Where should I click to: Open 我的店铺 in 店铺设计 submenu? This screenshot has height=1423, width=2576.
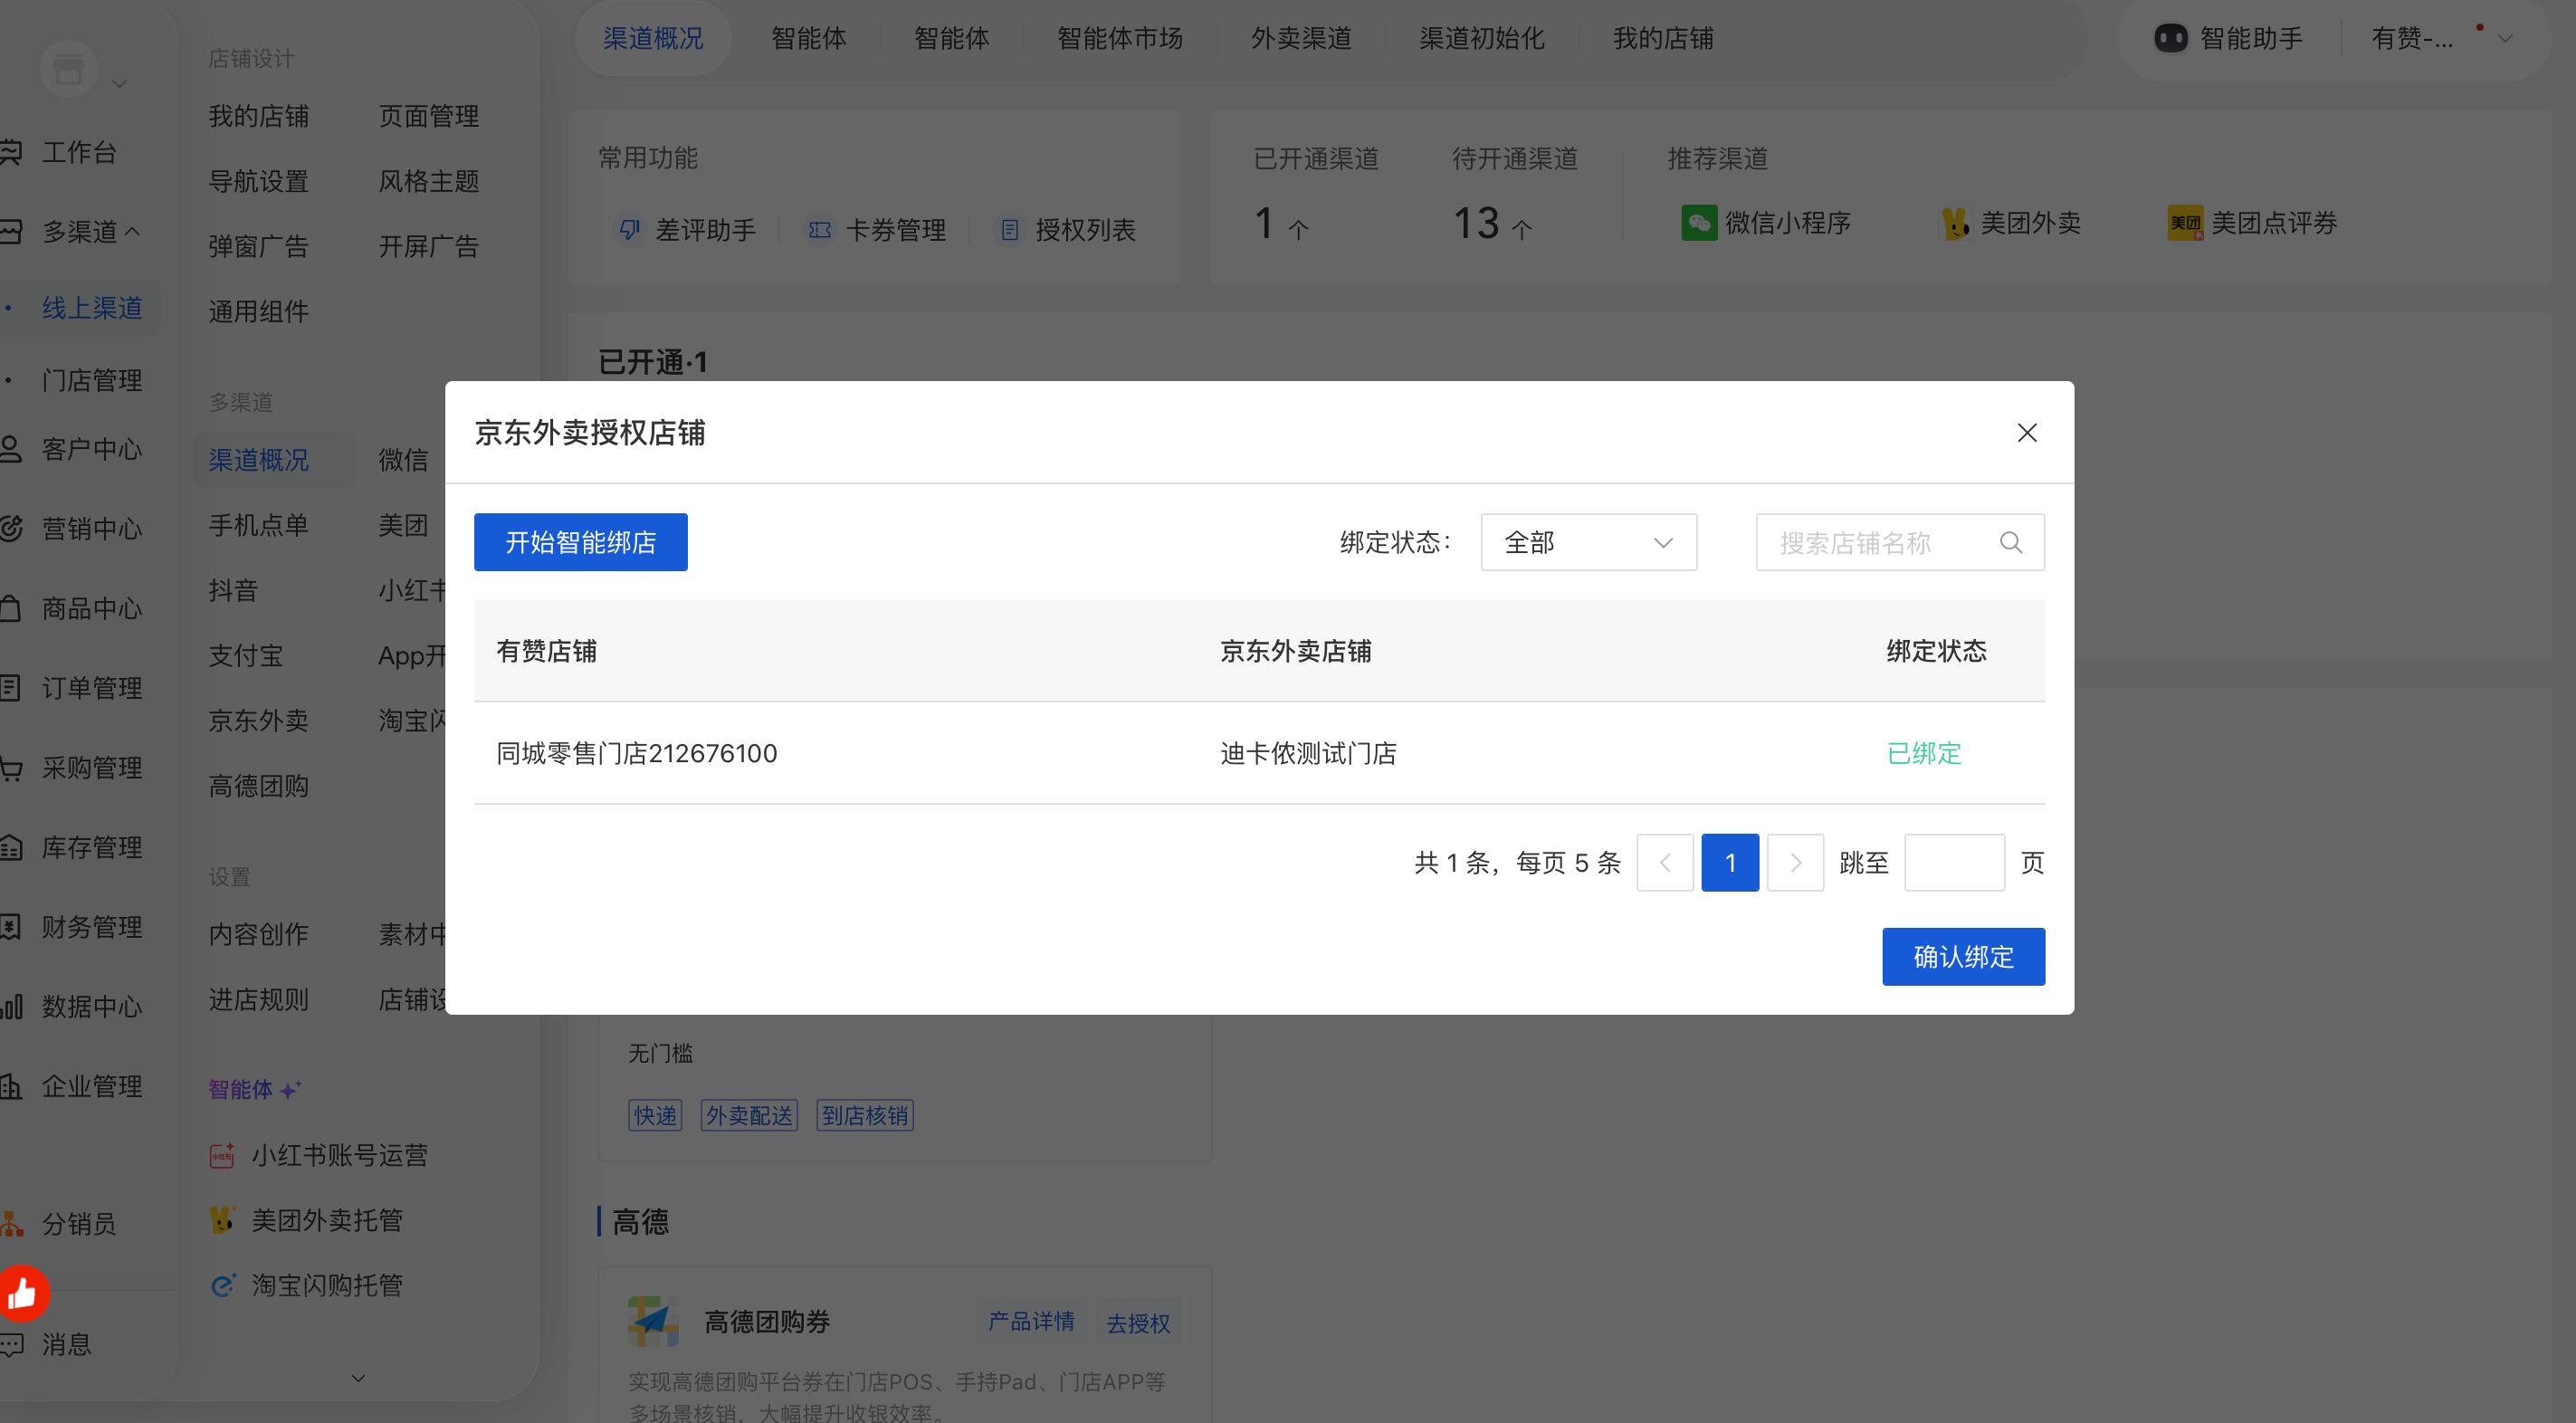point(258,116)
